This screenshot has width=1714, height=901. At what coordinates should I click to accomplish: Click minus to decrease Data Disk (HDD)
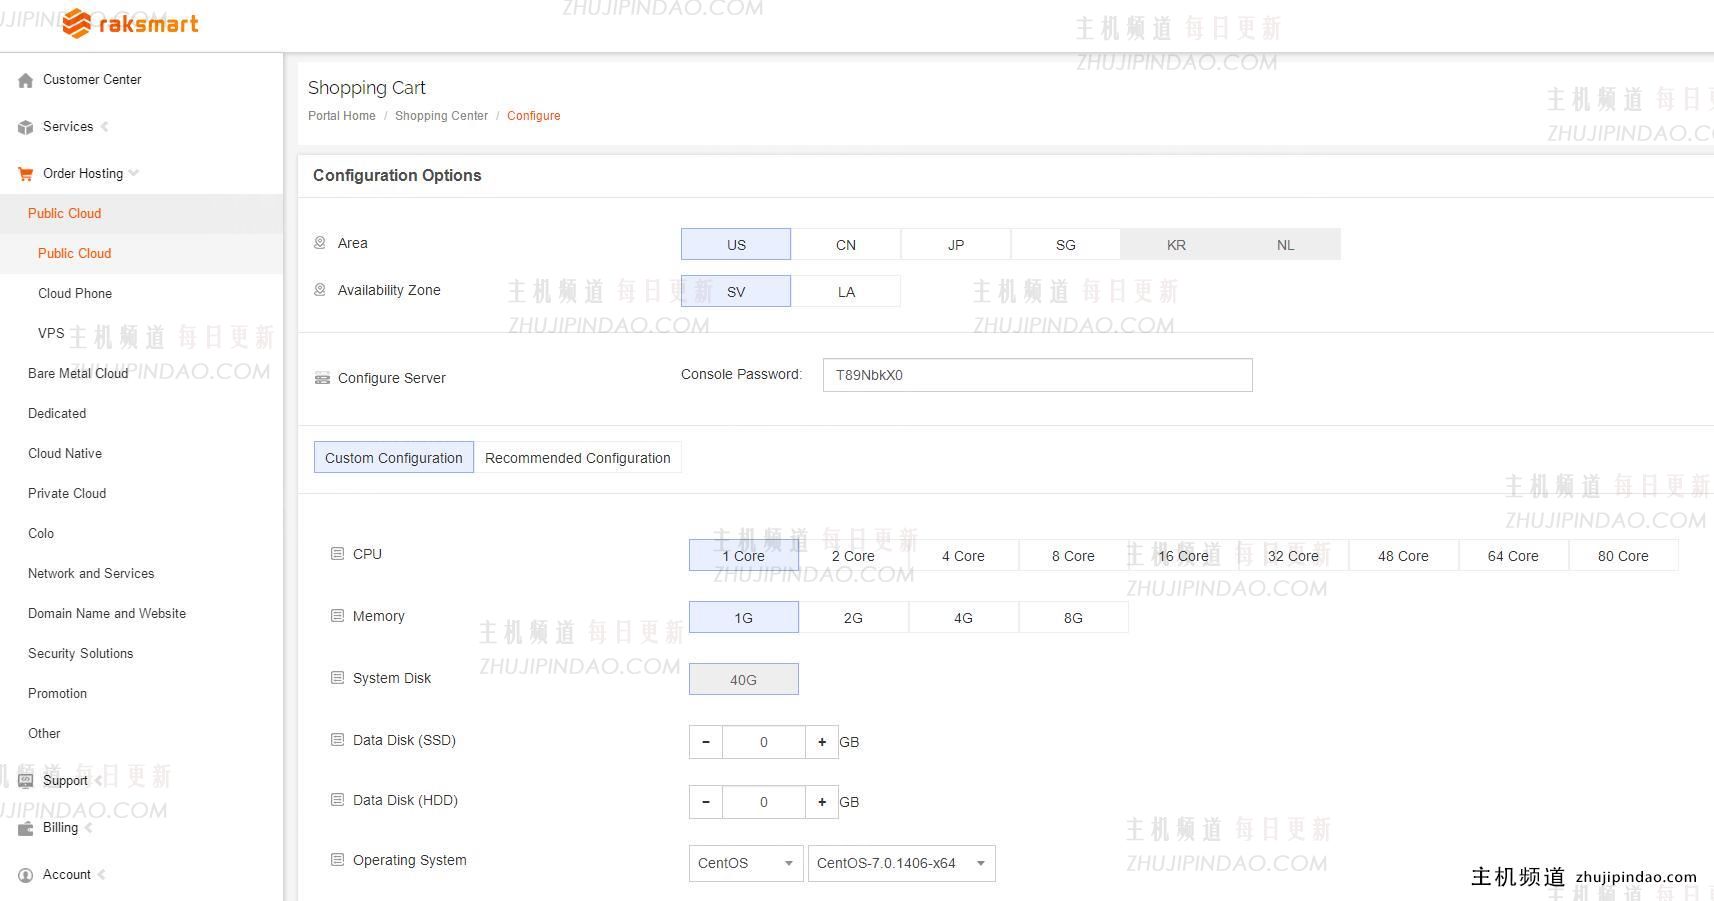tap(706, 802)
